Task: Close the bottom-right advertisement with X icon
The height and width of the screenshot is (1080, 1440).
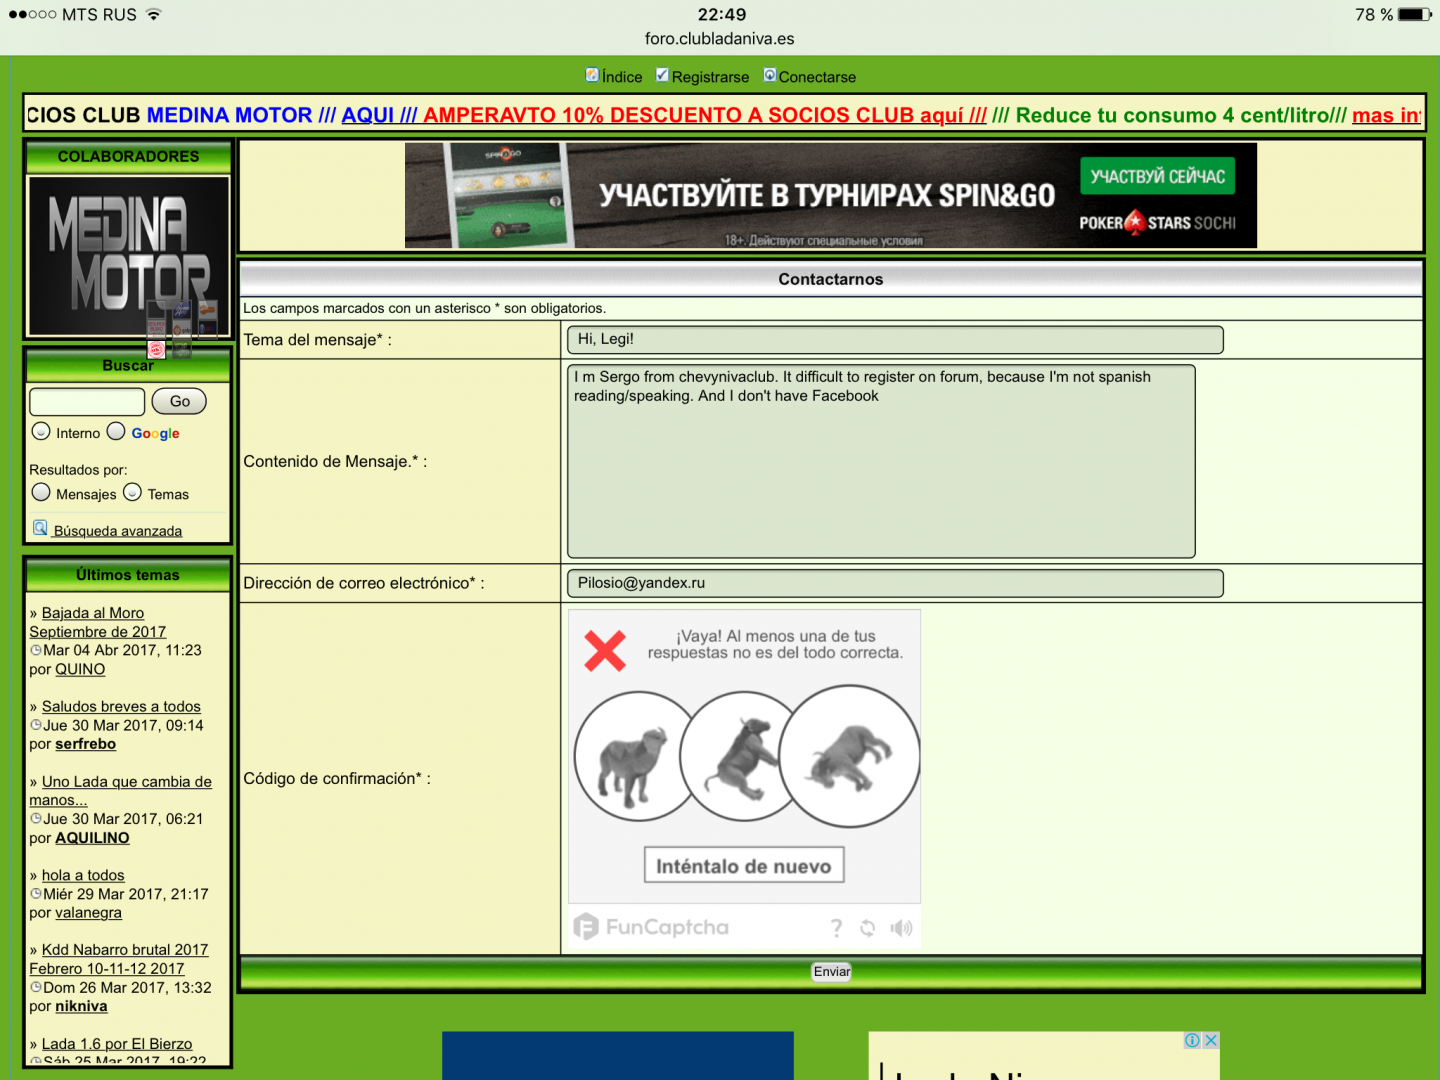Action: [x=1210, y=1040]
